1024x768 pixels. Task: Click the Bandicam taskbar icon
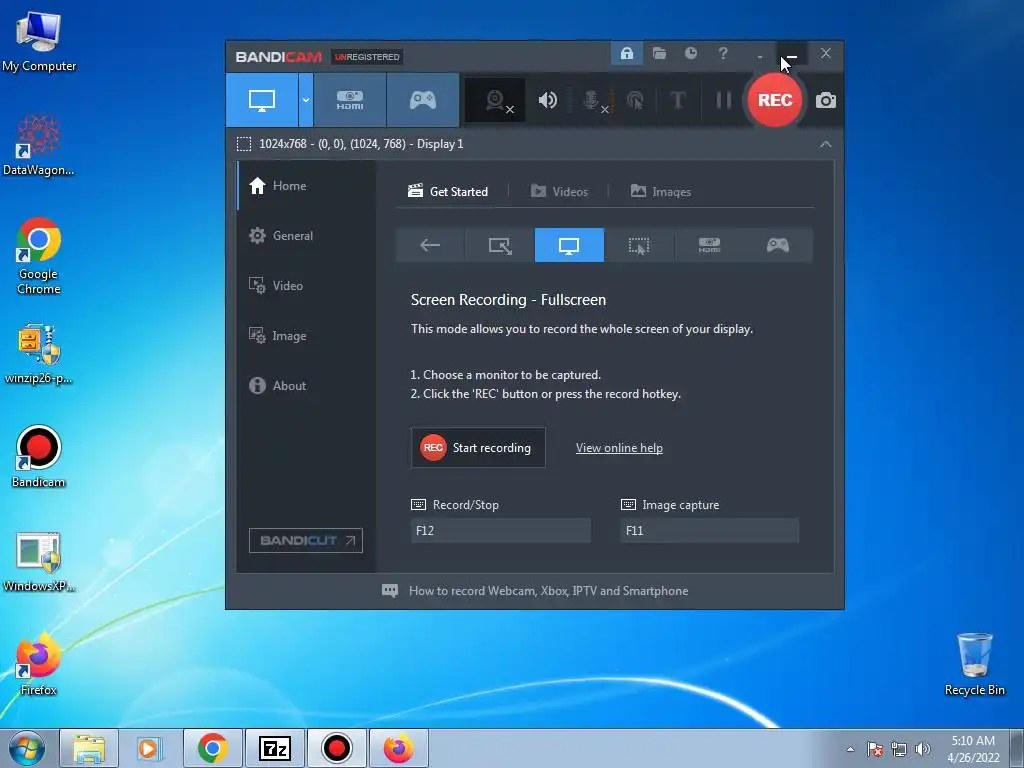336,748
